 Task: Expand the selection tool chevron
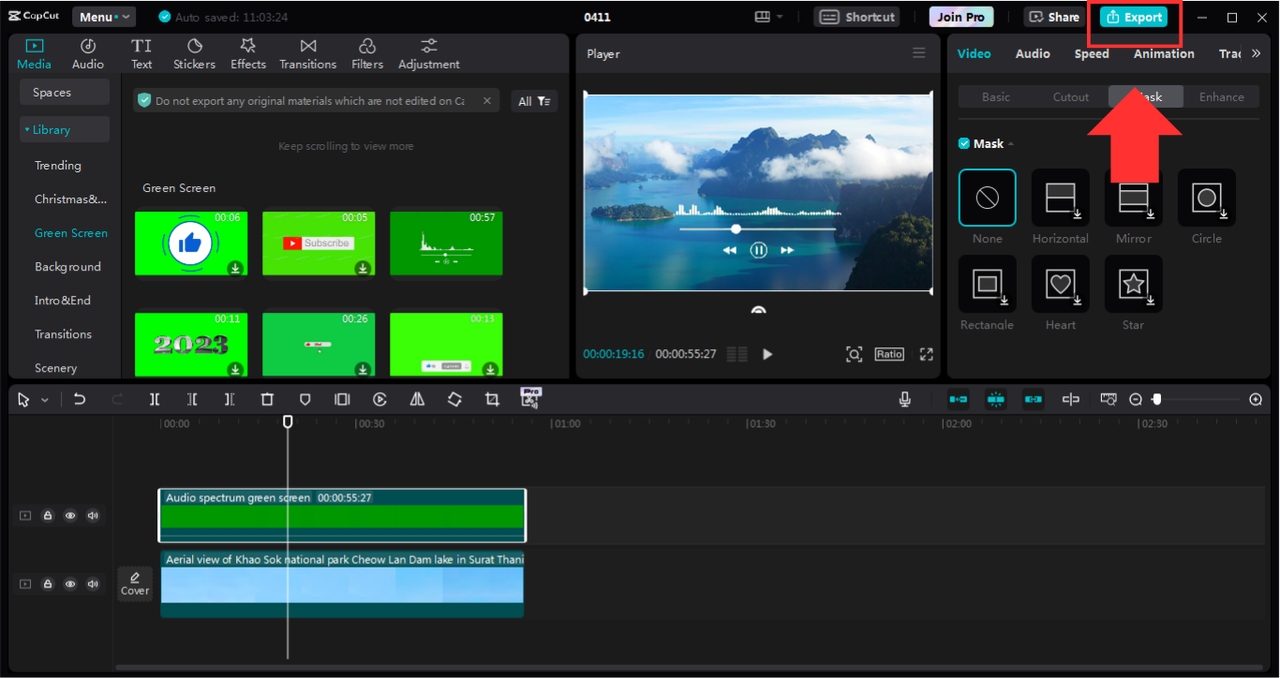pos(45,400)
